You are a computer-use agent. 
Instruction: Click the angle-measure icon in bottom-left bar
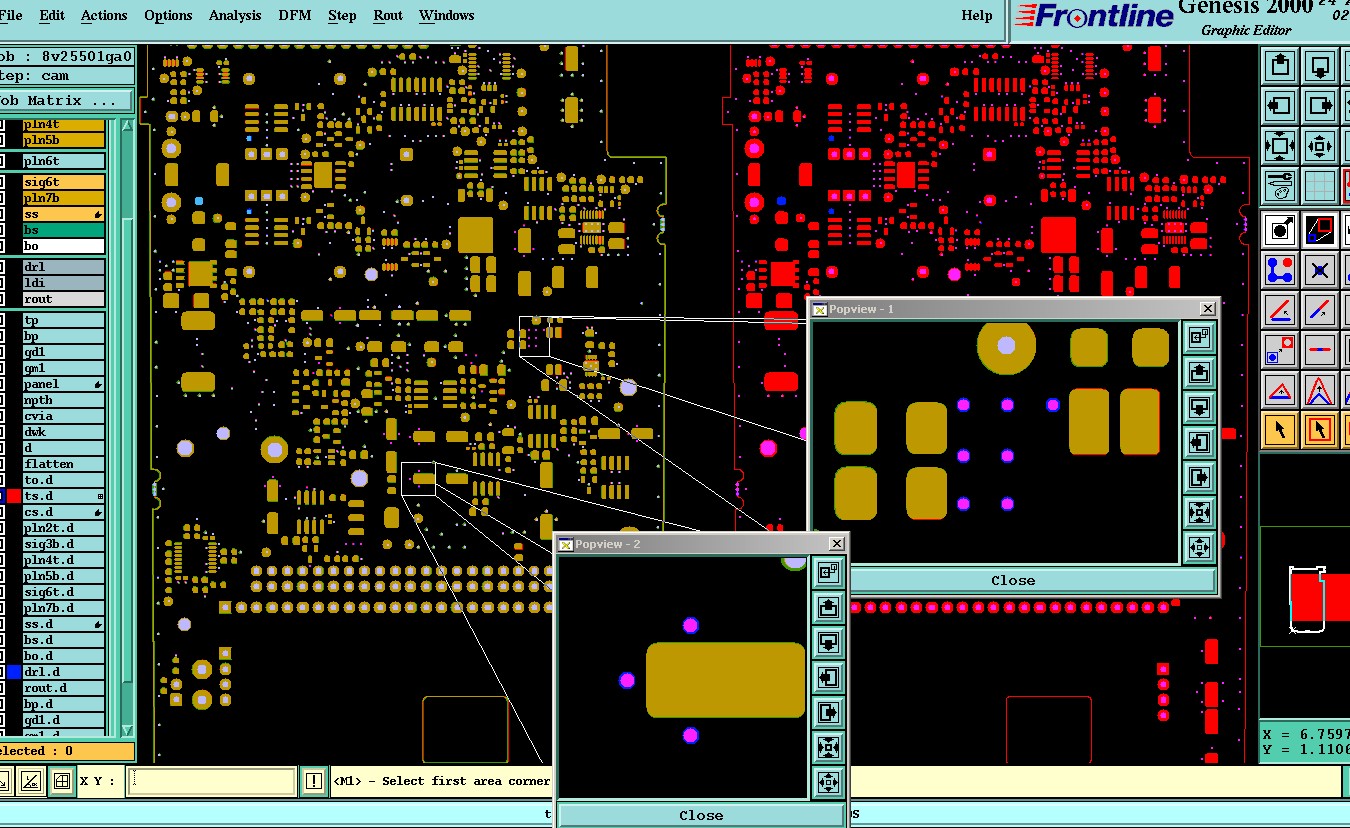[x=31, y=781]
